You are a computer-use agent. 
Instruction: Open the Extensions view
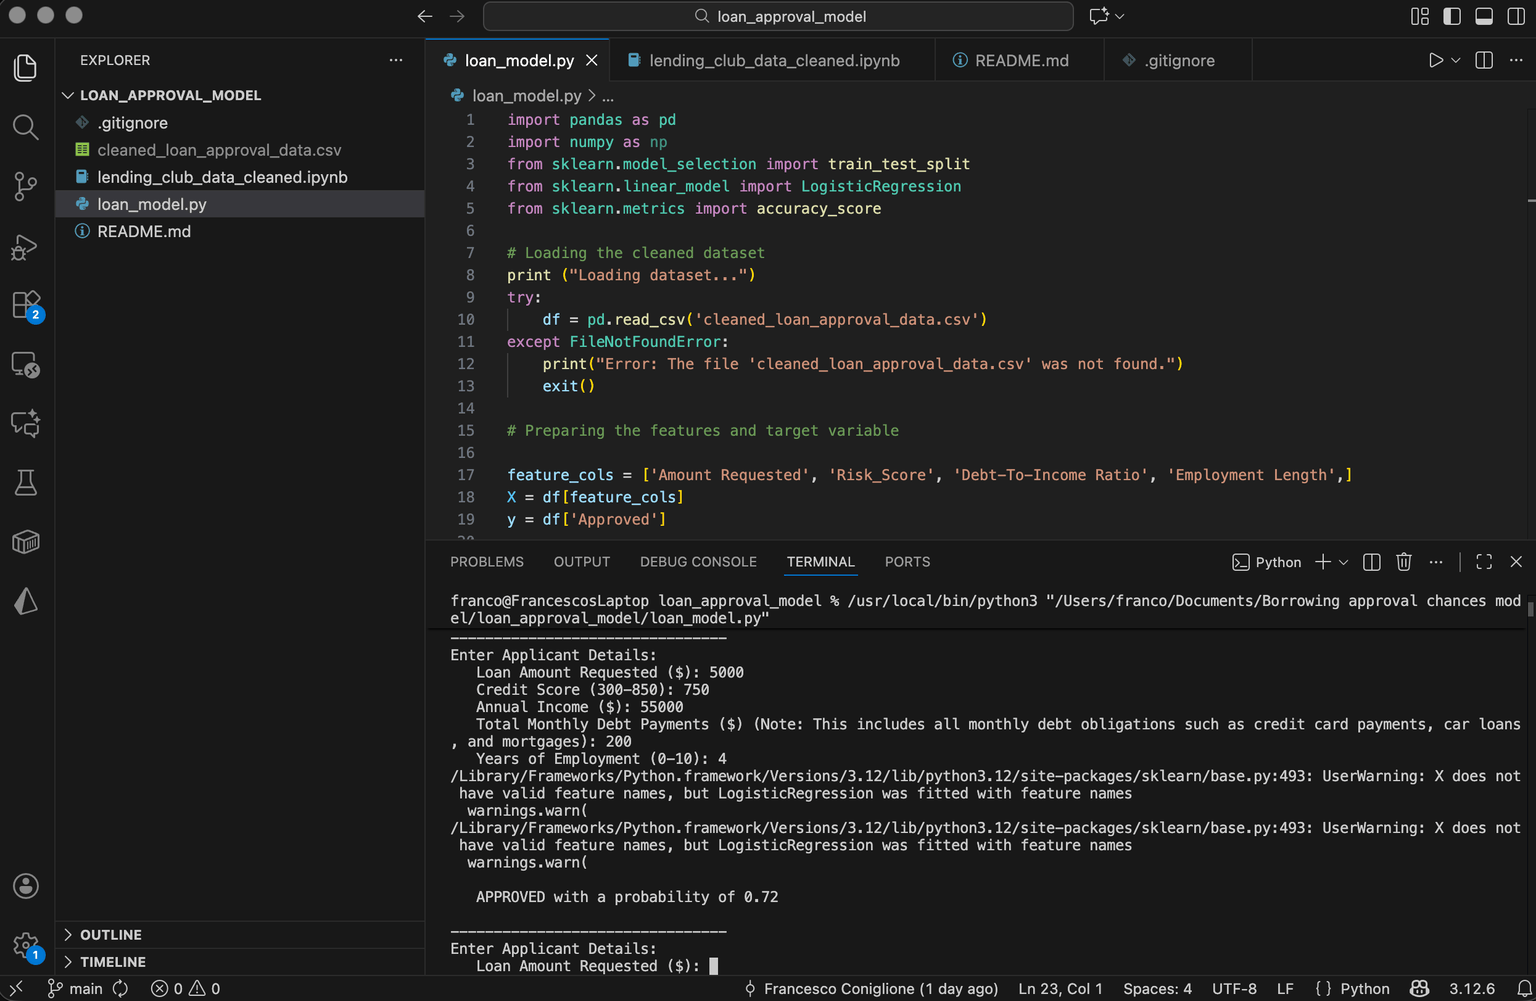tap(25, 305)
